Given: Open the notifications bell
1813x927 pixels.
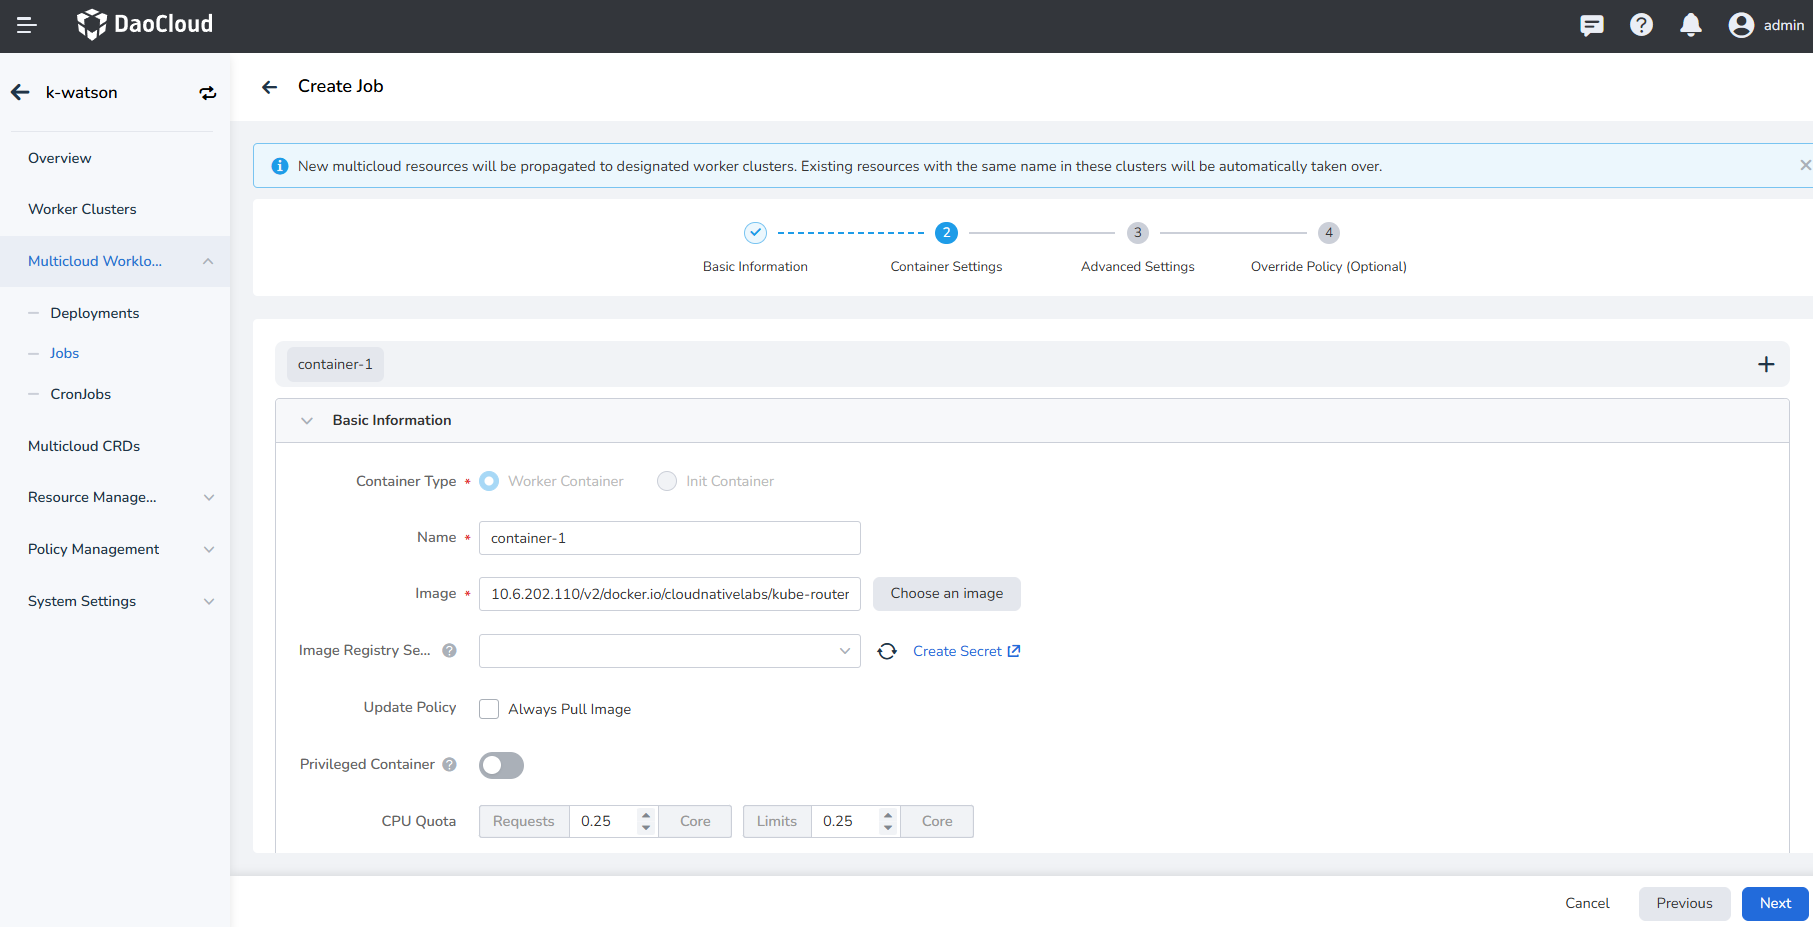Looking at the screenshot, I should click(x=1690, y=25).
